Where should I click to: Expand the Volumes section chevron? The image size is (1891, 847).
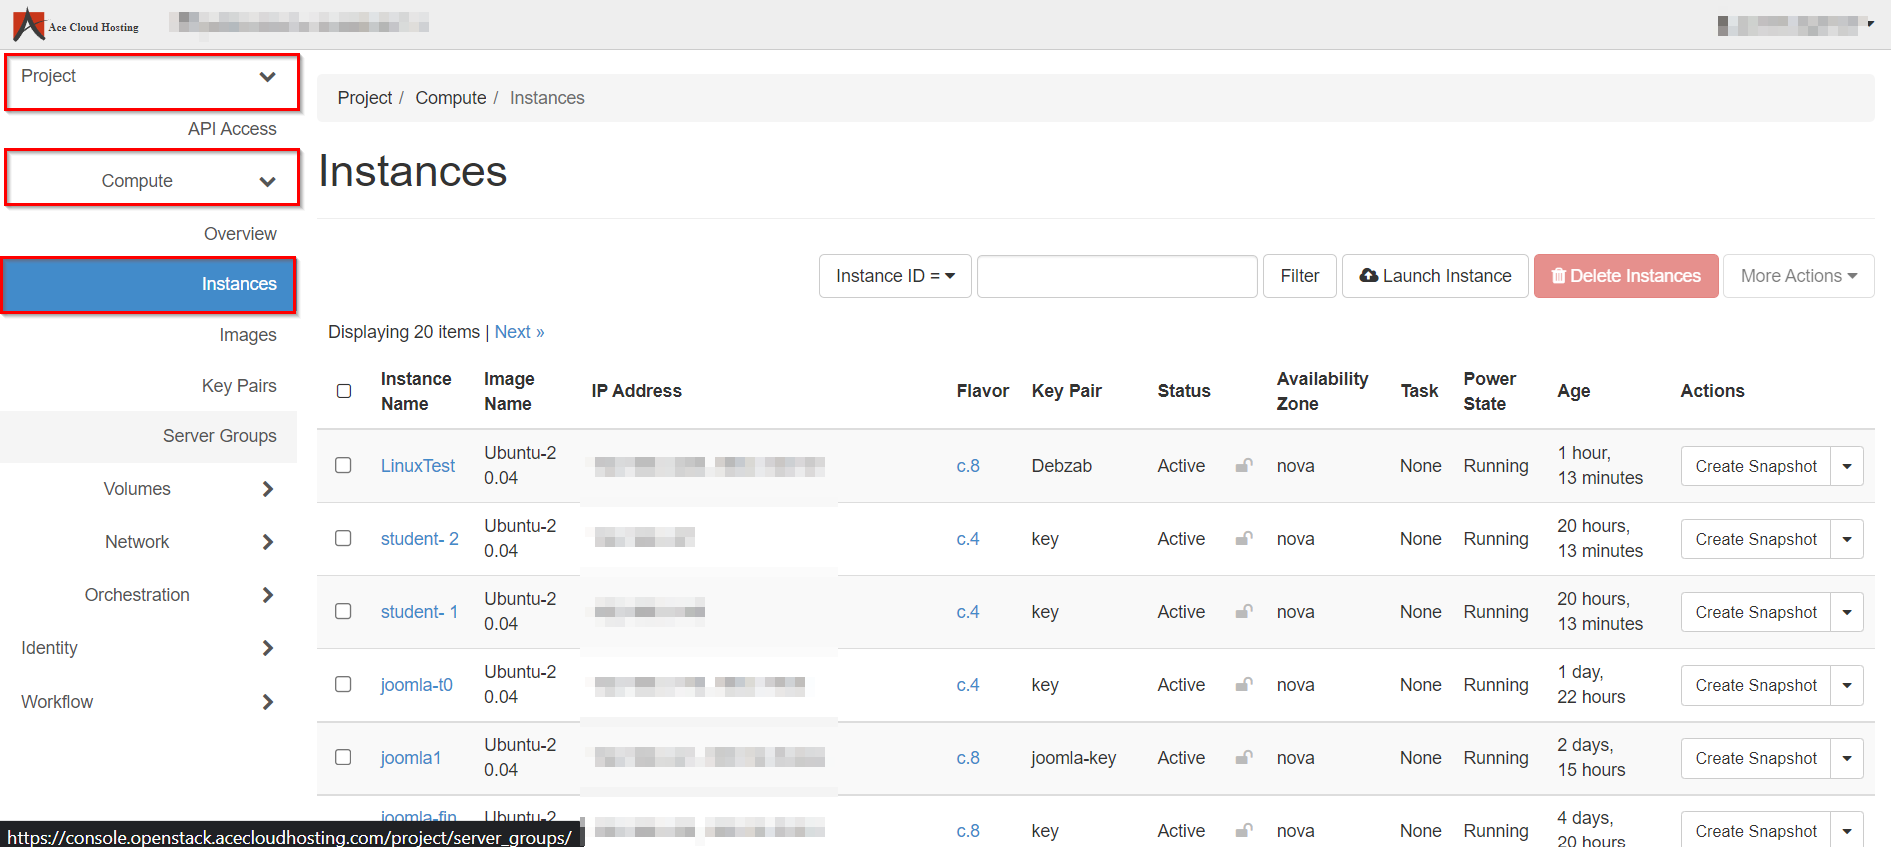pos(267,489)
